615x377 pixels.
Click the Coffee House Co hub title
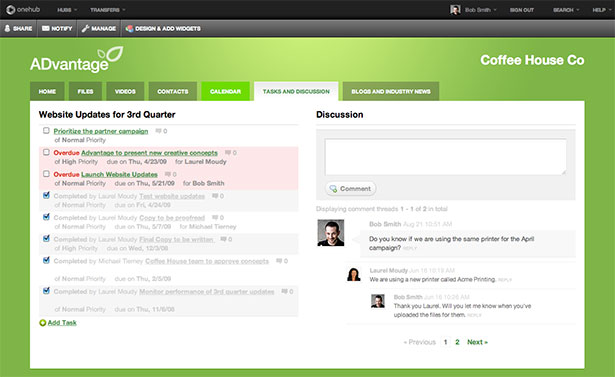(x=532, y=60)
